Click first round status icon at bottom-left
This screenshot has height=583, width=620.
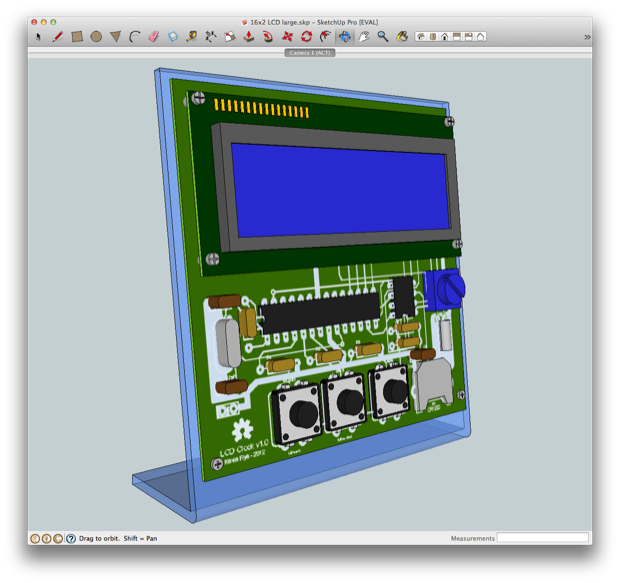(x=35, y=538)
